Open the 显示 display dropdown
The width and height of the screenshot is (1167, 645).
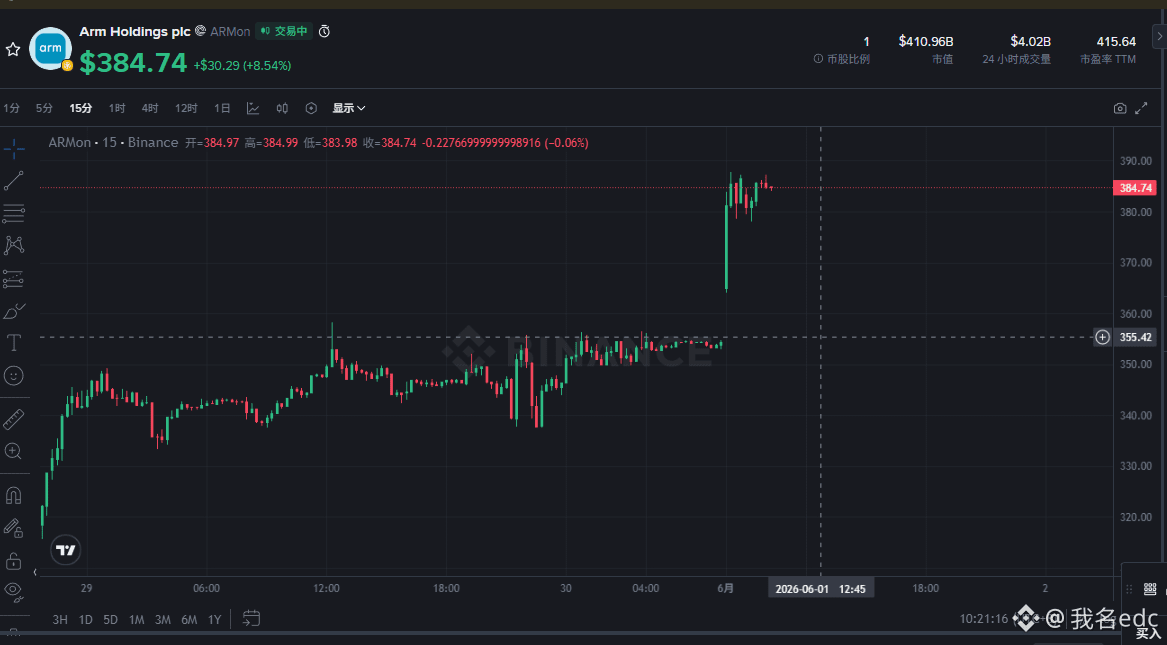(x=348, y=109)
